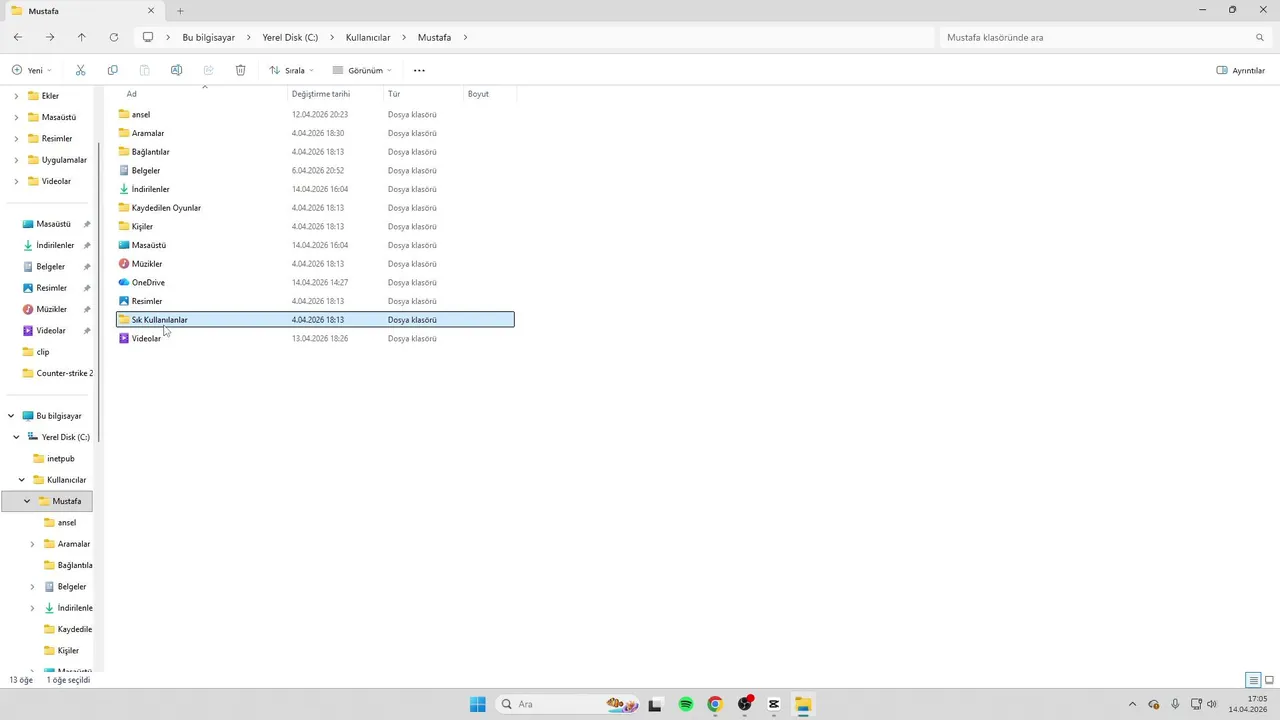Image resolution: width=1280 pixels, height=720 pixels.
Task: Open CapCut from the taskbar
Action: point(774,704)
